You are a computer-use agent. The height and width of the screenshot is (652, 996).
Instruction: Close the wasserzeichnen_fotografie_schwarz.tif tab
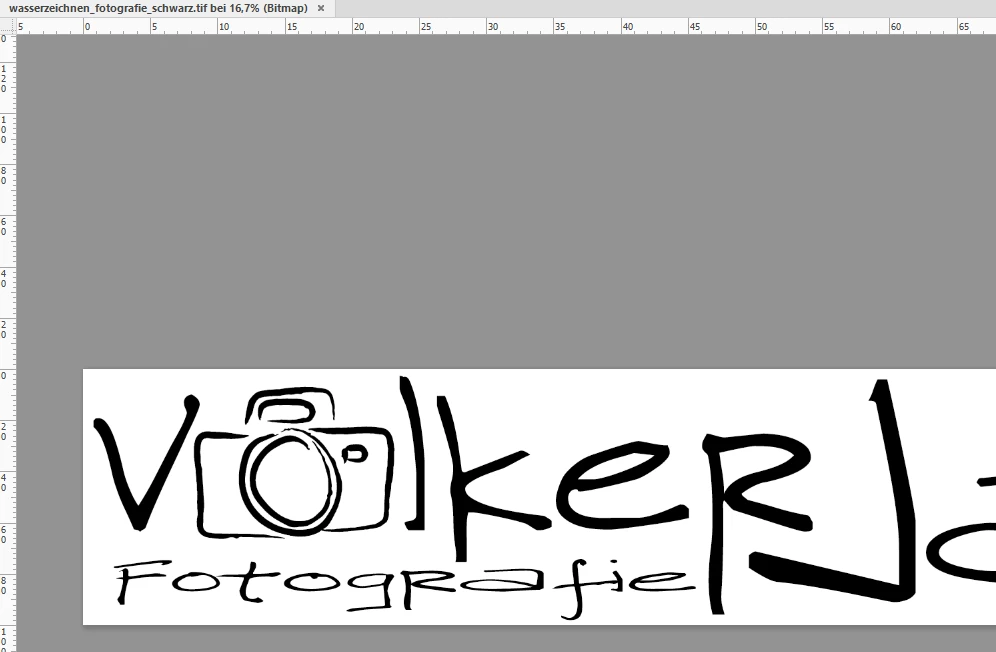point(321,8)
